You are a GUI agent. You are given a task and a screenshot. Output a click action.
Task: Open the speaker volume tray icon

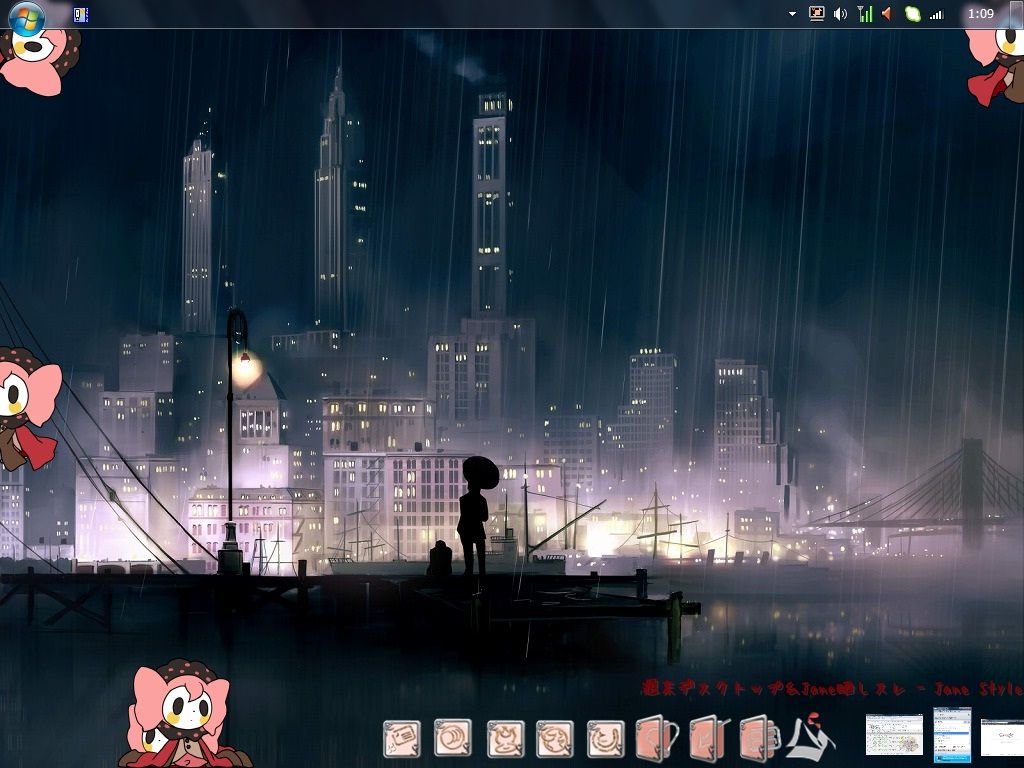(840, 14)
